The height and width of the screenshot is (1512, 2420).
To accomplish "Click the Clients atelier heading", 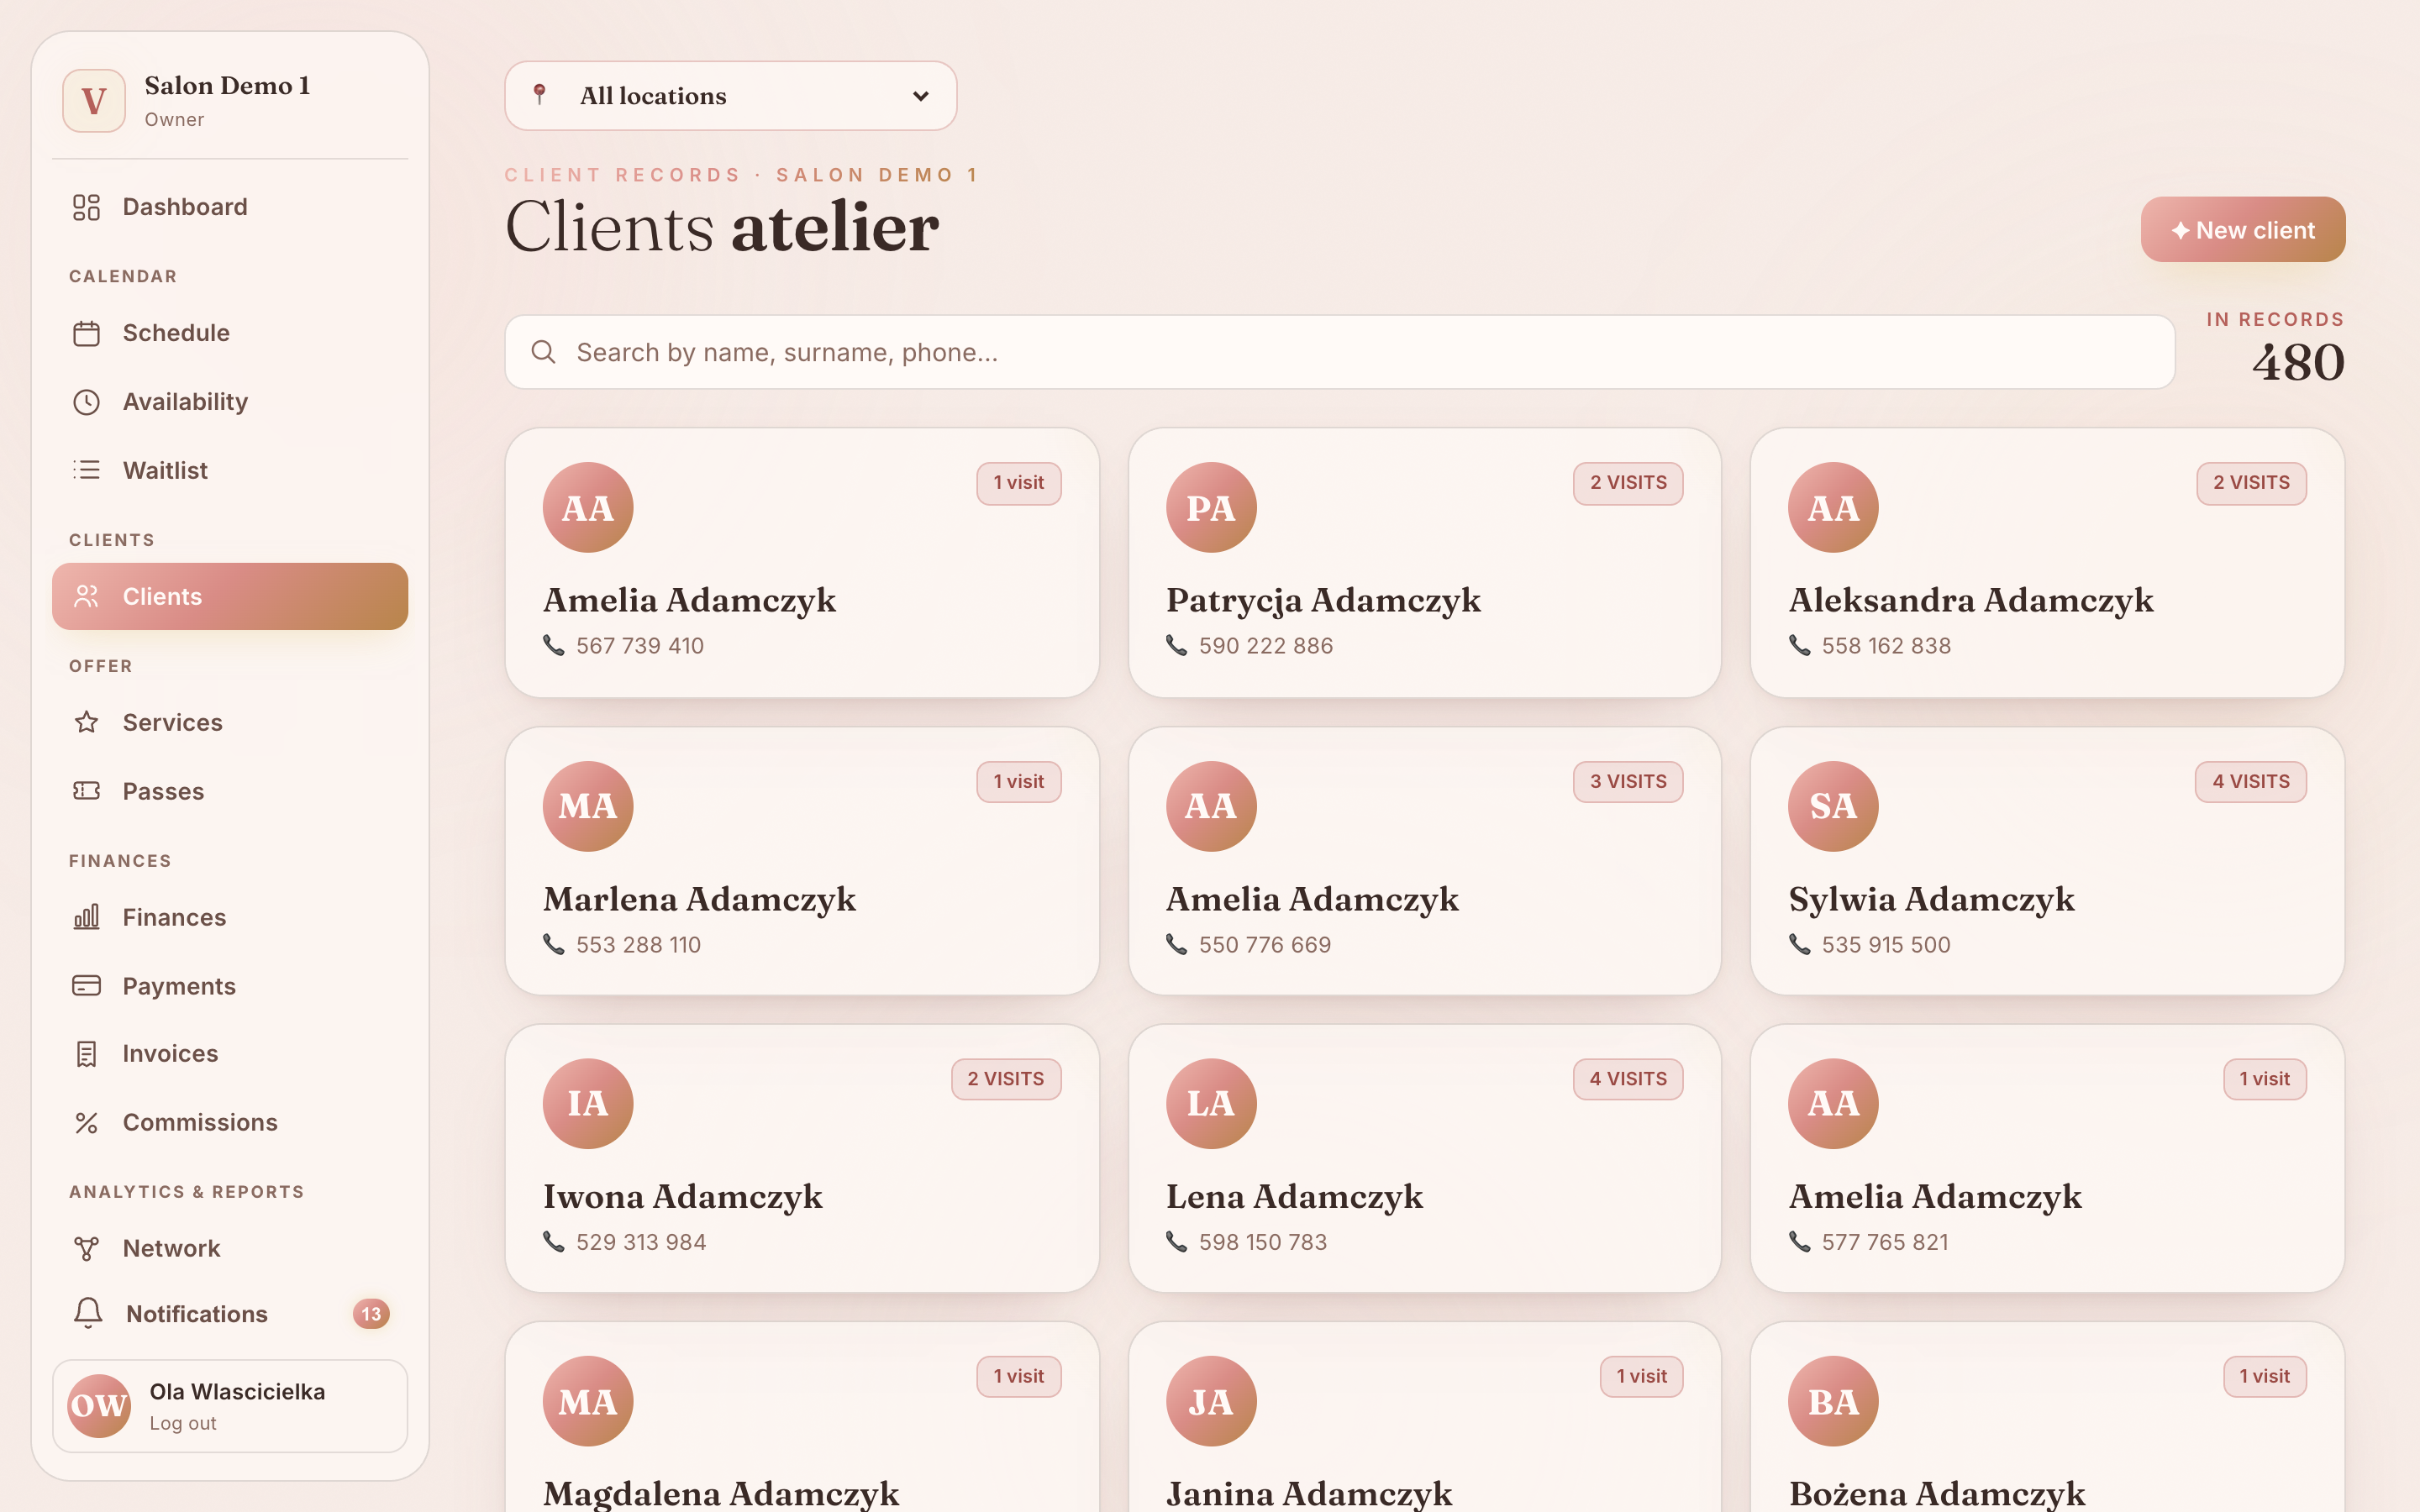I will pyautogui.click(x=722, y=226).
